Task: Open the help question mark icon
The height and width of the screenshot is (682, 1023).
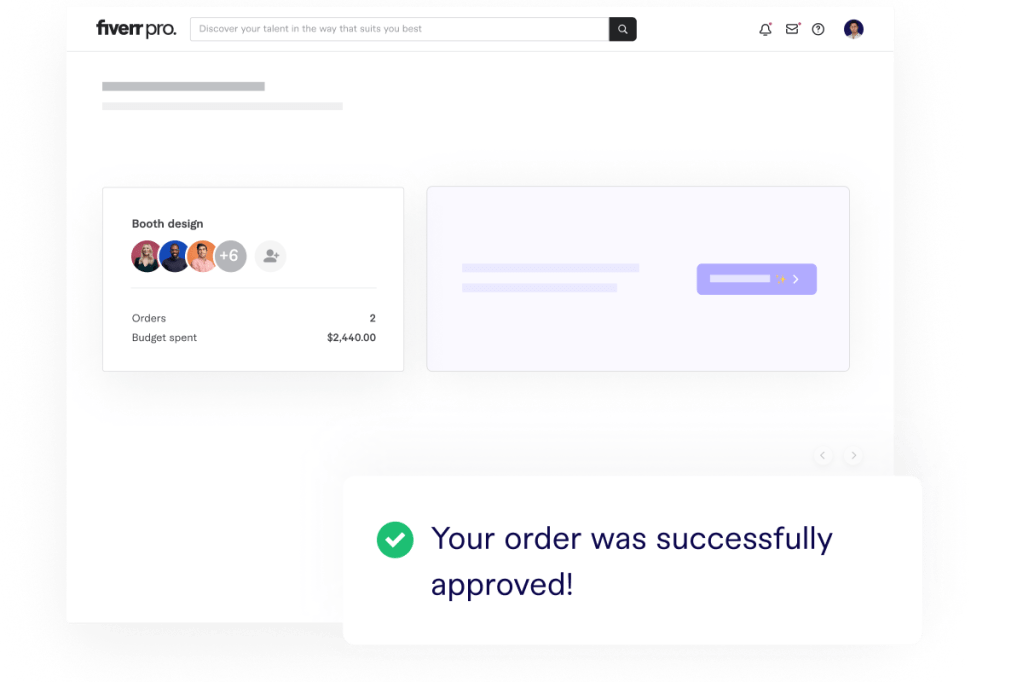Action: pyautogui.click(x=818, y=29)
